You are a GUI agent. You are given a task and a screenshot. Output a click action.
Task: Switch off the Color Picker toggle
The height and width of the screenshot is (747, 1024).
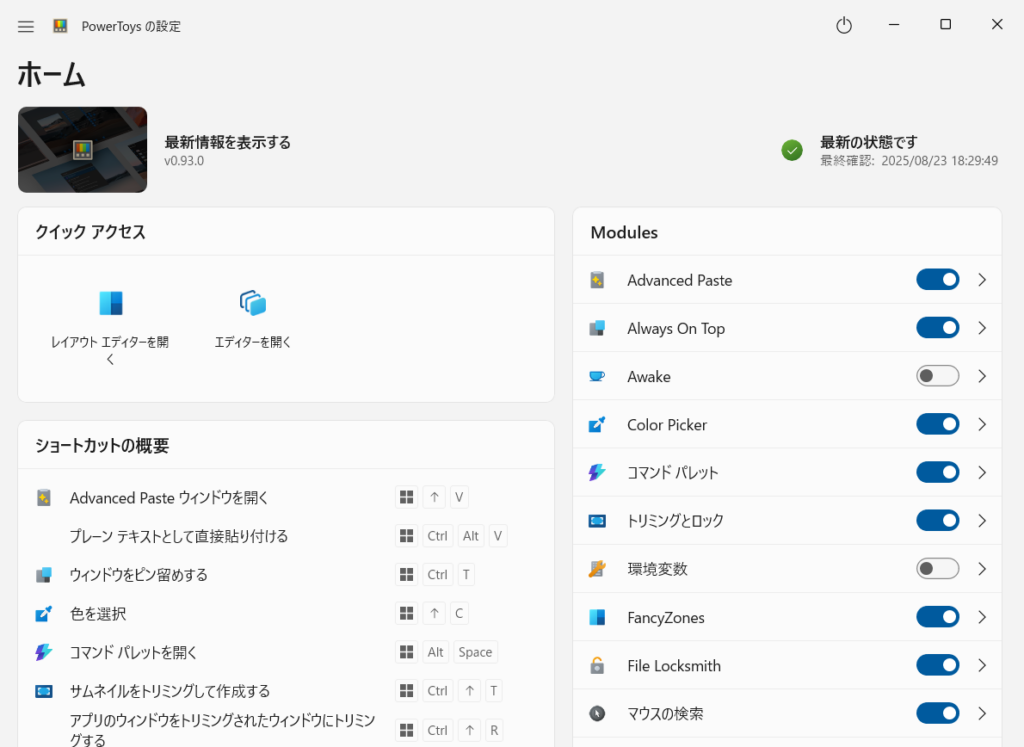click(937, 424)
